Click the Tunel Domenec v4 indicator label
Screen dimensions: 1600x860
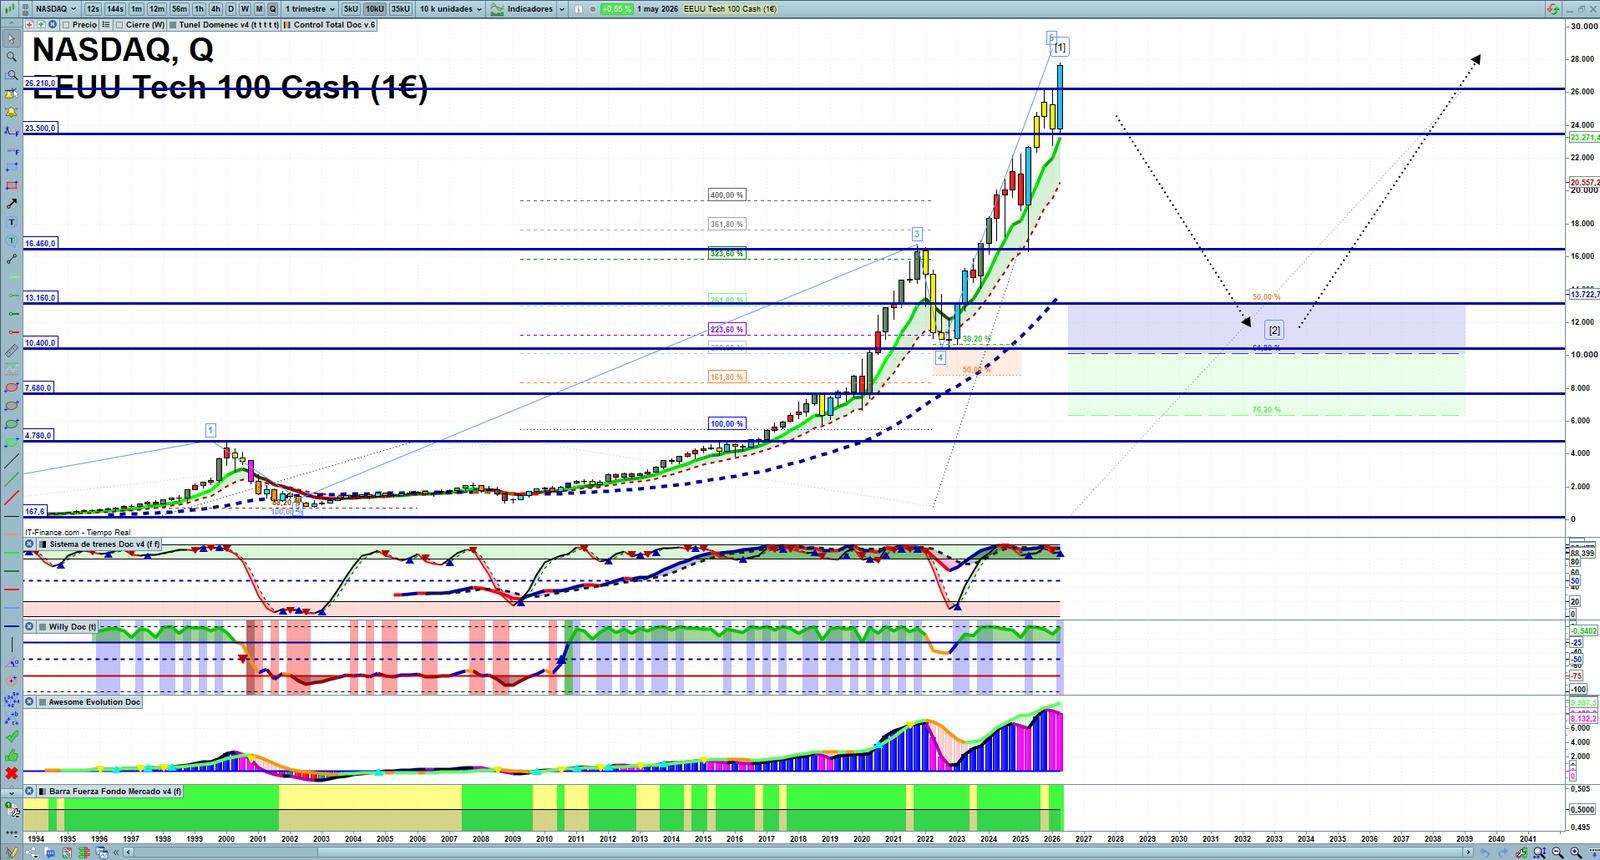coord(228,25)
